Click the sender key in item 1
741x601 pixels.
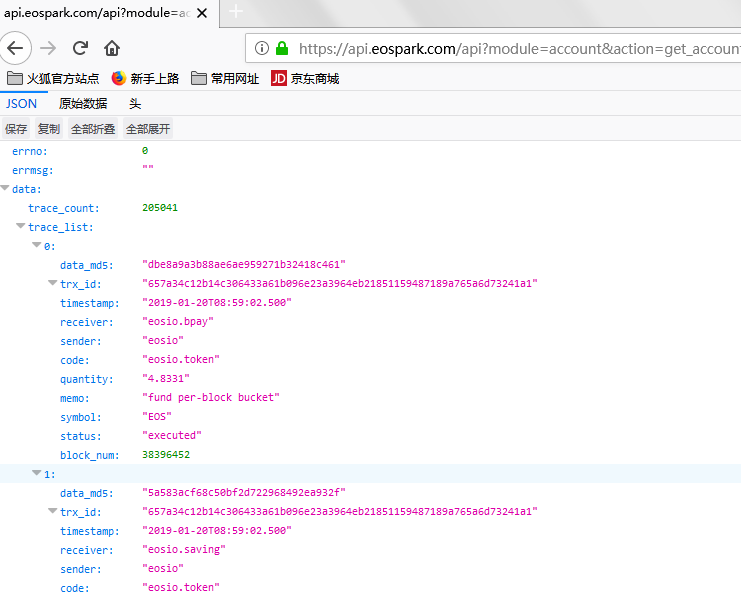click(x=81, y=569)
